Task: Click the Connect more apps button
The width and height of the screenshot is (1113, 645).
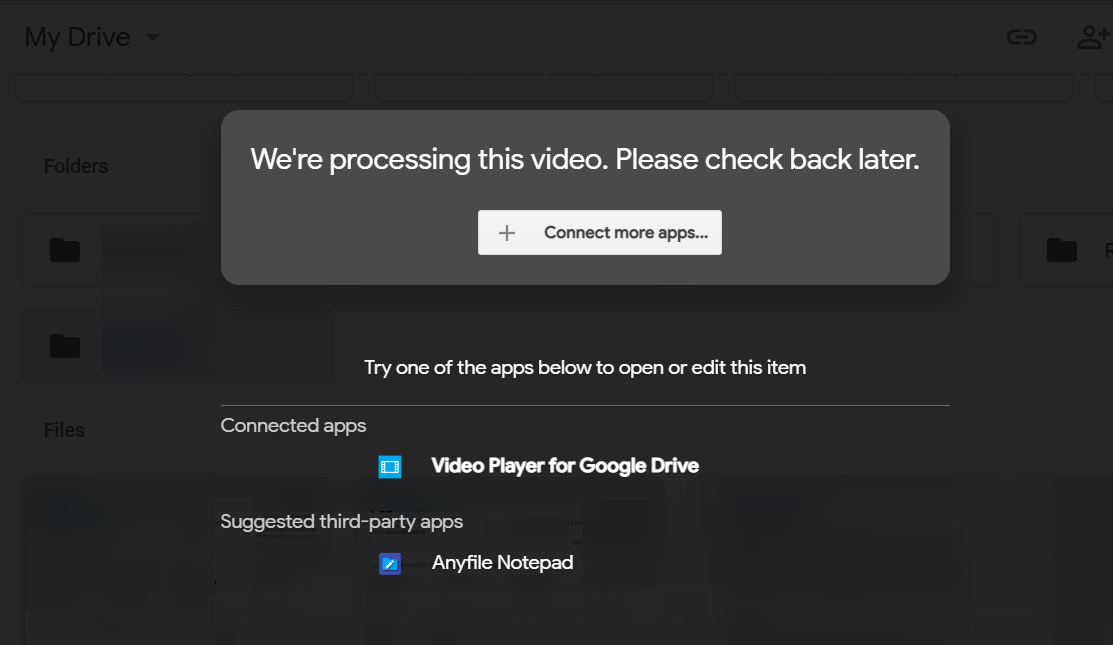Action: pyautogui.click(x=600, y=232)
